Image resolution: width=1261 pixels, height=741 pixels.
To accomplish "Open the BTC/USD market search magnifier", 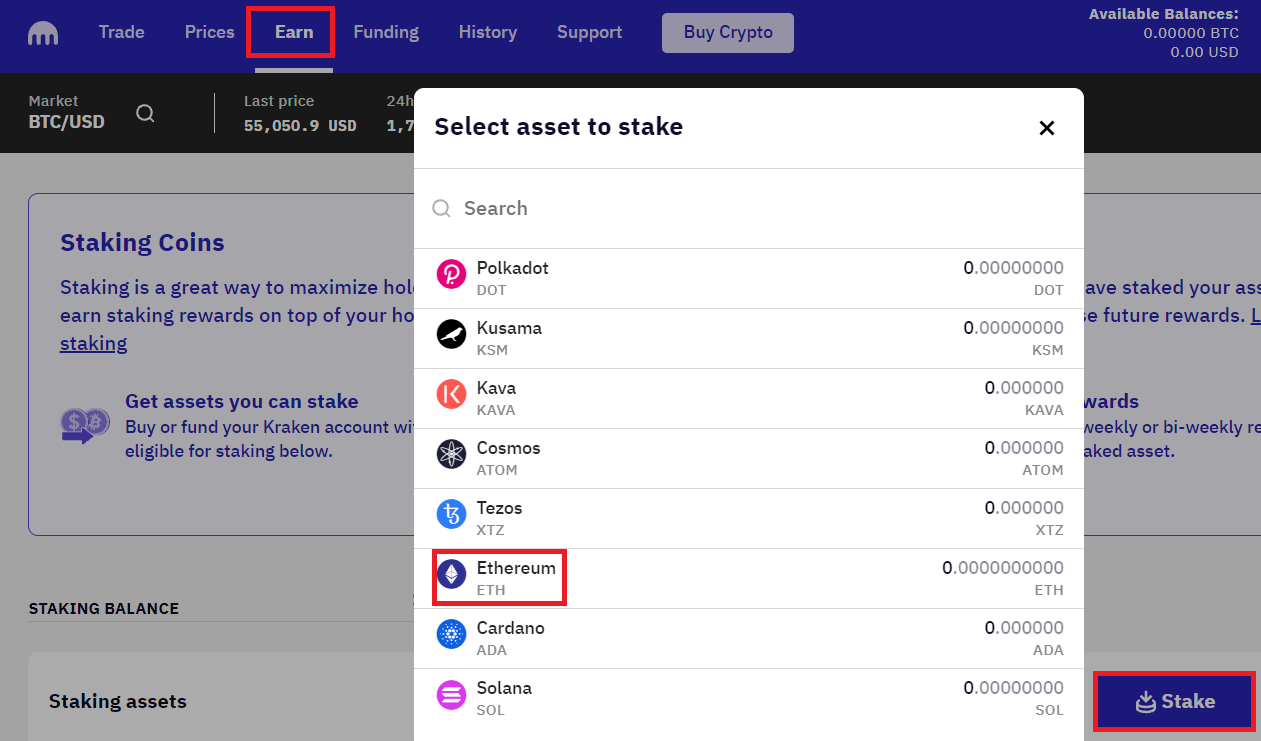I will tap(145, 113).
